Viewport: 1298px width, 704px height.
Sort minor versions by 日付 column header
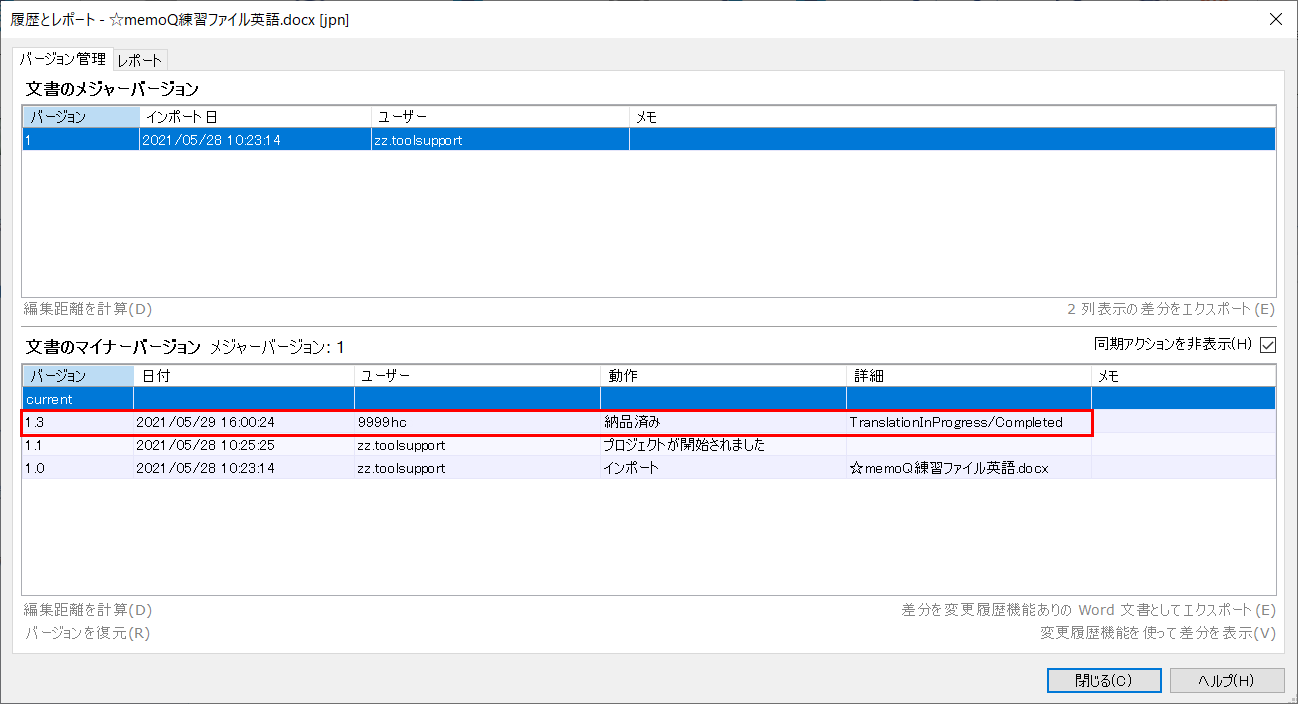point(243,376)
